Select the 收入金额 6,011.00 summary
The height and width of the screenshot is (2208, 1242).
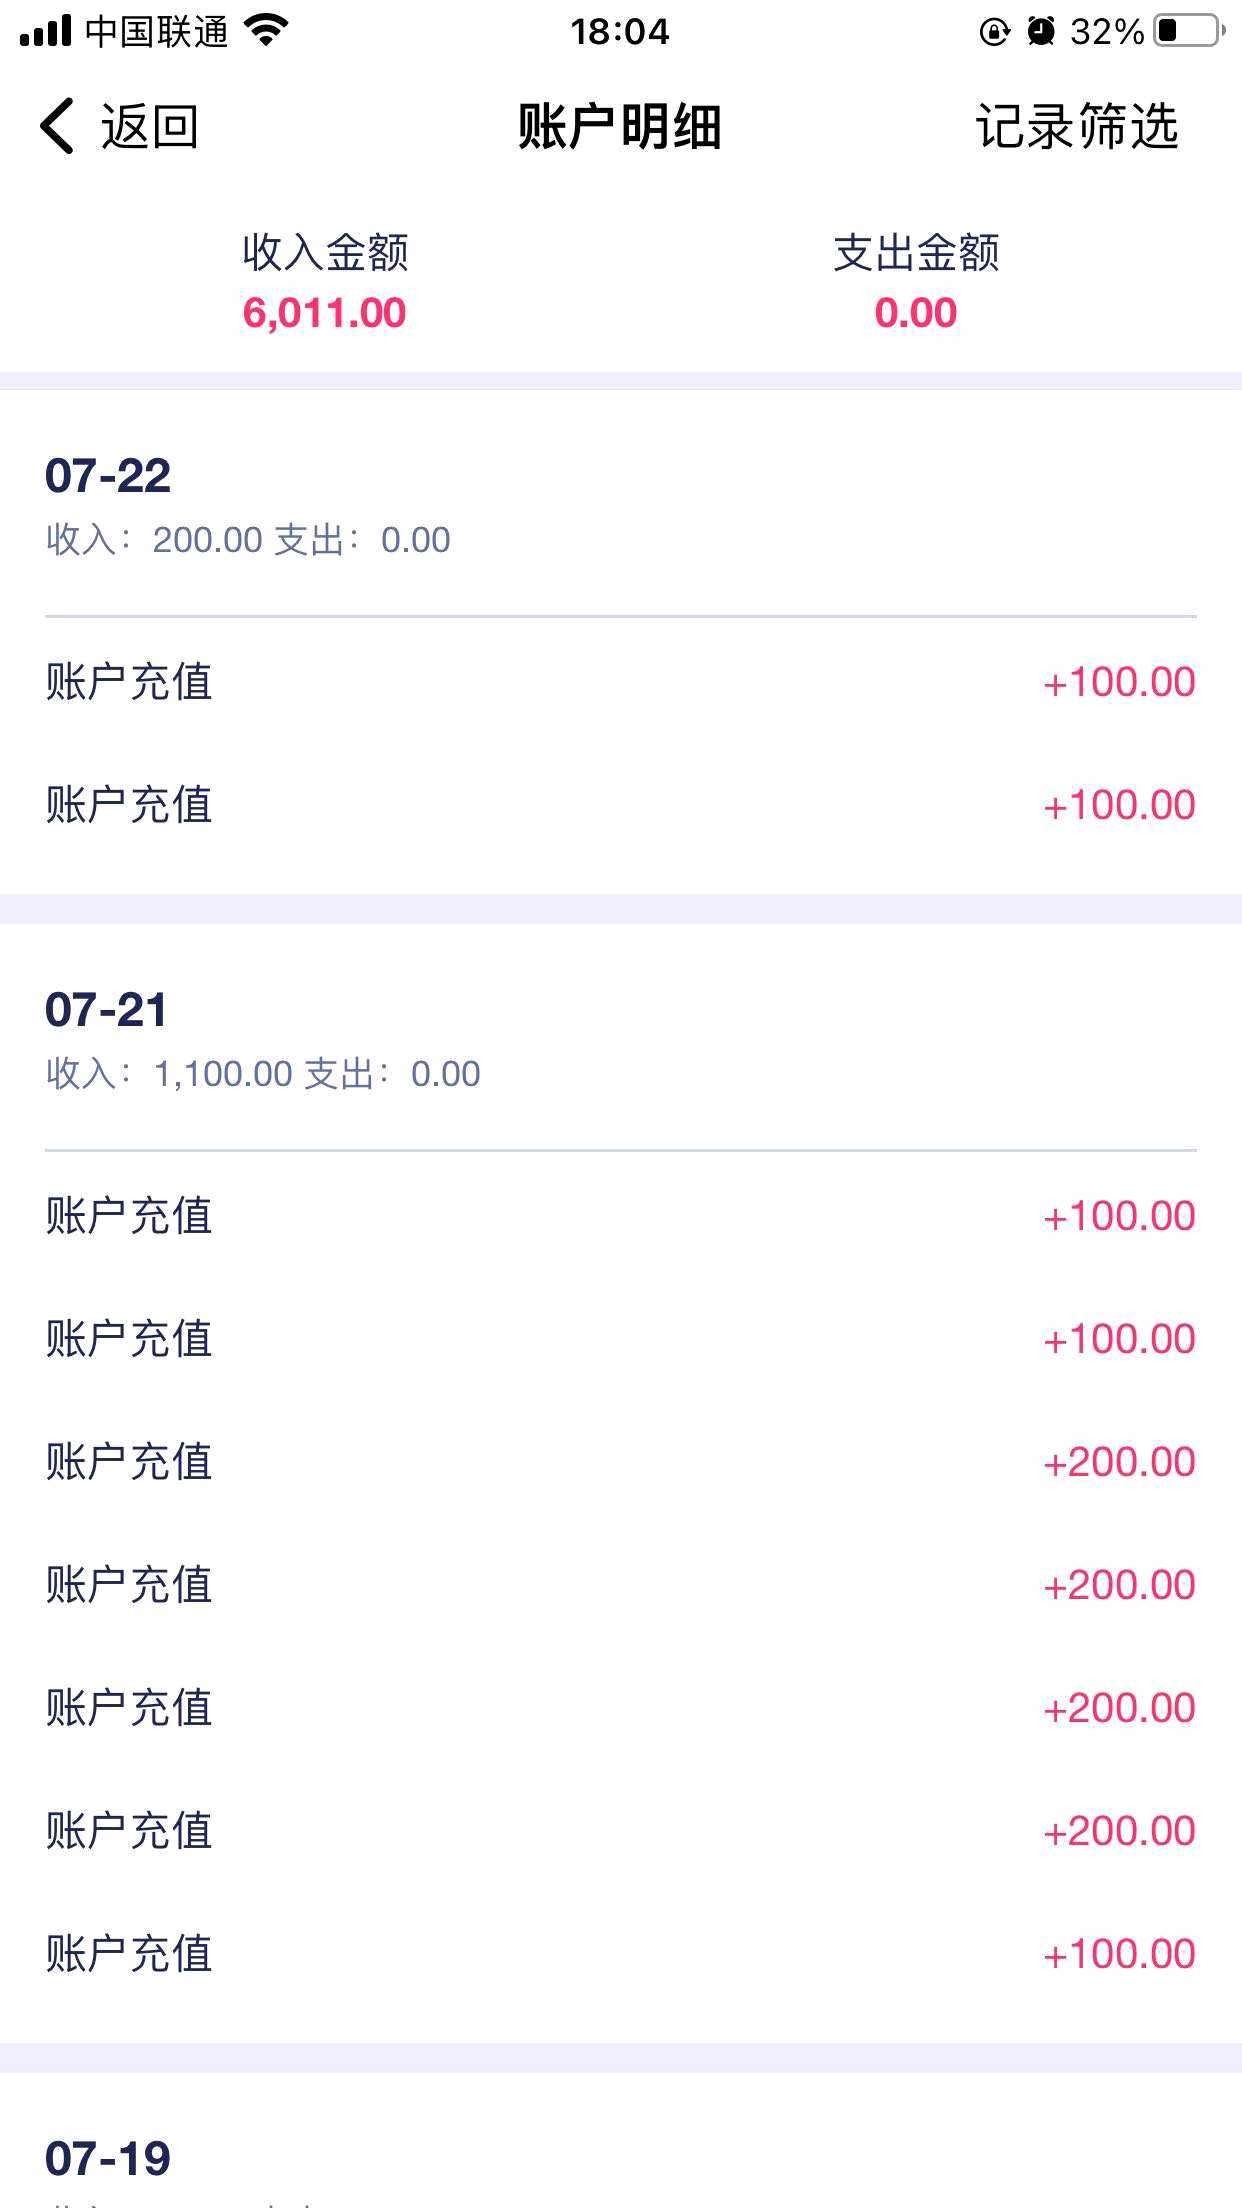pos(325,282)
